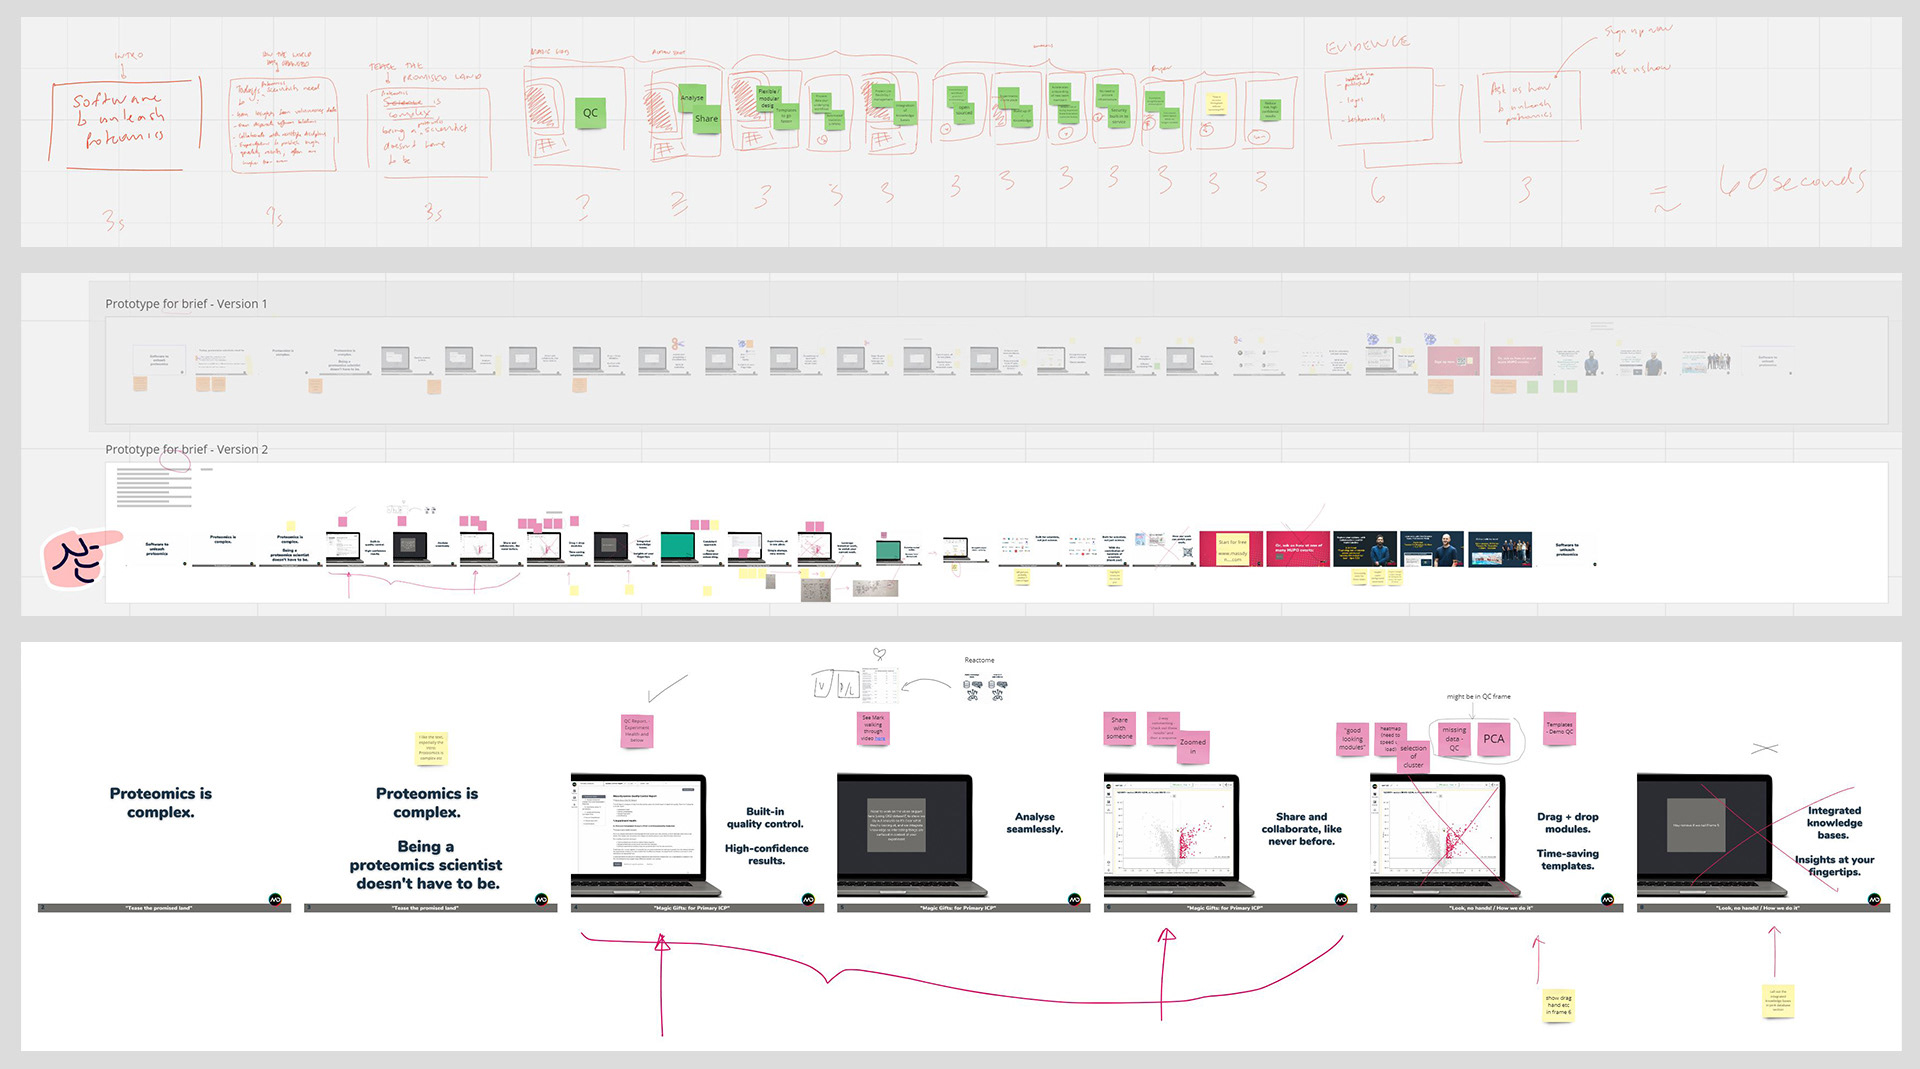
Task: Select the pink 'Templates - Demo QC' sticky
Action: pyautogui.click(x=1560, y=728)
